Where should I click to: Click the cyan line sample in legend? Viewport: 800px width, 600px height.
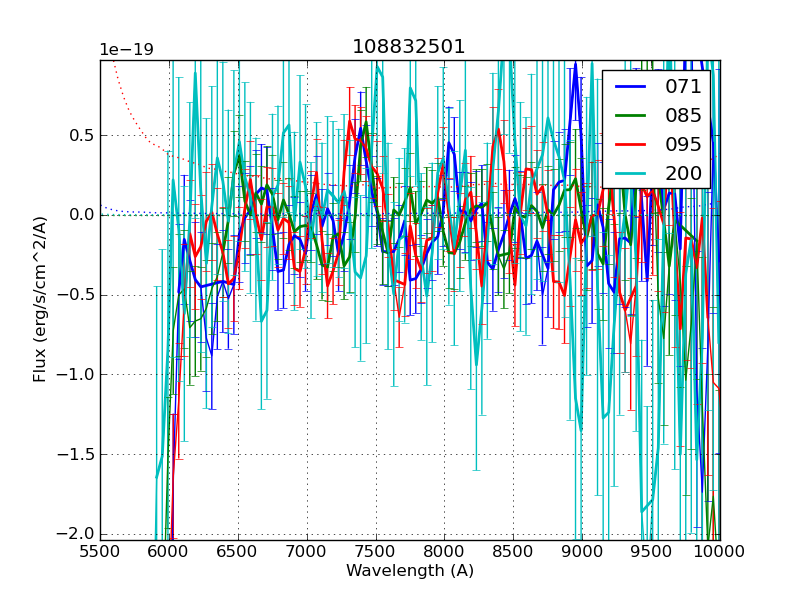[x=630, y=173]
